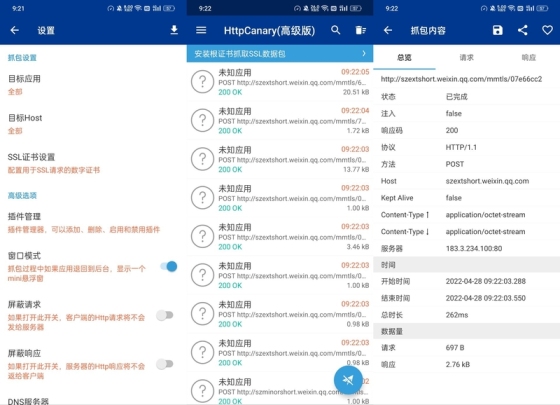
Task: Enable the 屏蔽请求 switch
Action: [165, 315]
